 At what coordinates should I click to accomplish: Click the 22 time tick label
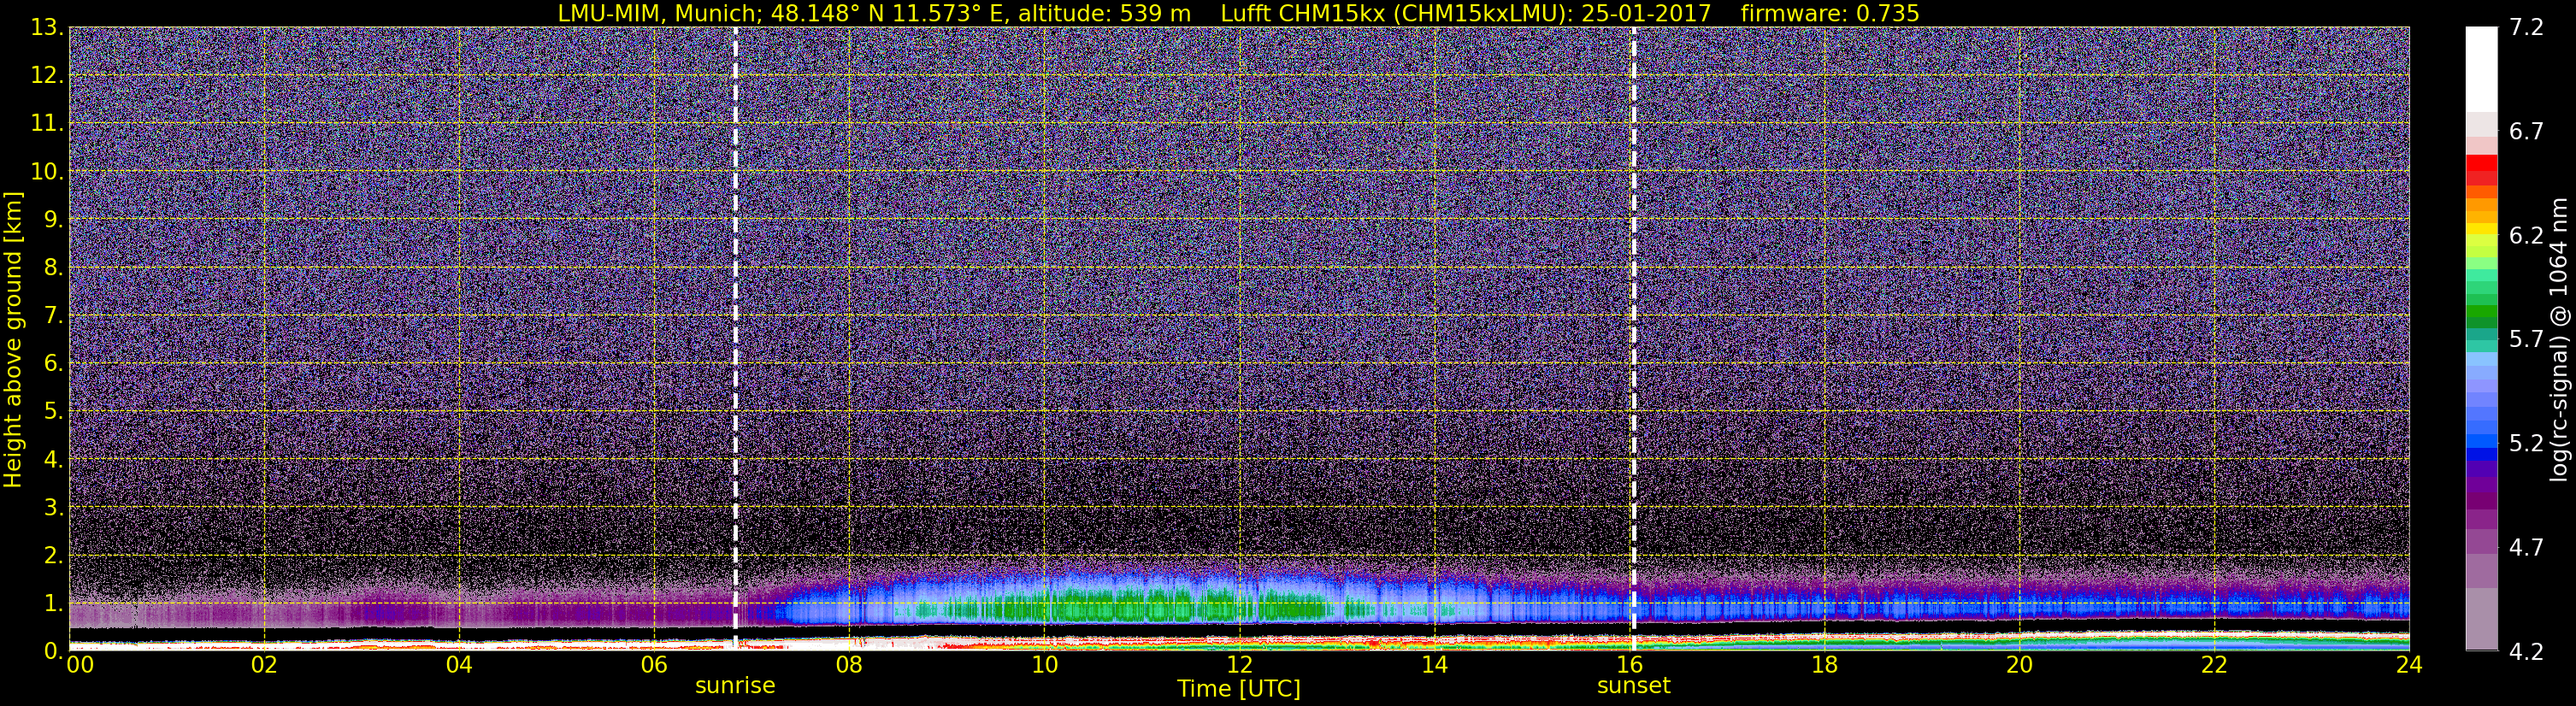pos(2214,665)
